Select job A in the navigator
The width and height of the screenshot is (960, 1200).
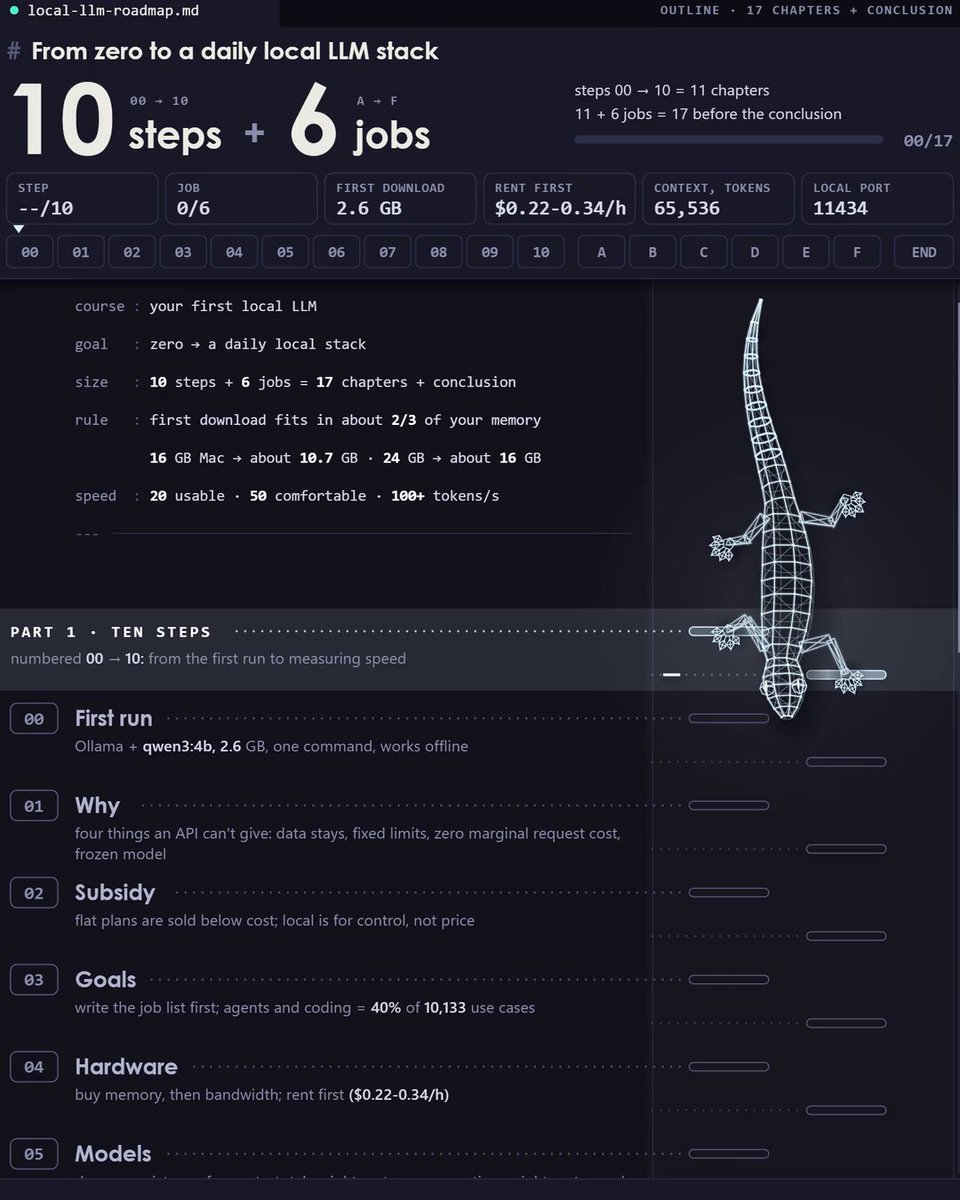[x=601, y=252]
